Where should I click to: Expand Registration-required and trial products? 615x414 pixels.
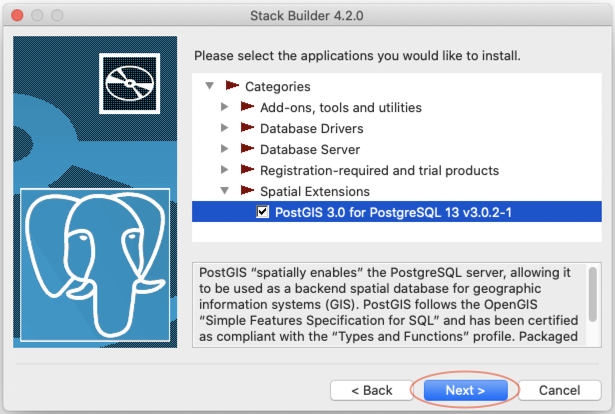[x=224, y=170]
